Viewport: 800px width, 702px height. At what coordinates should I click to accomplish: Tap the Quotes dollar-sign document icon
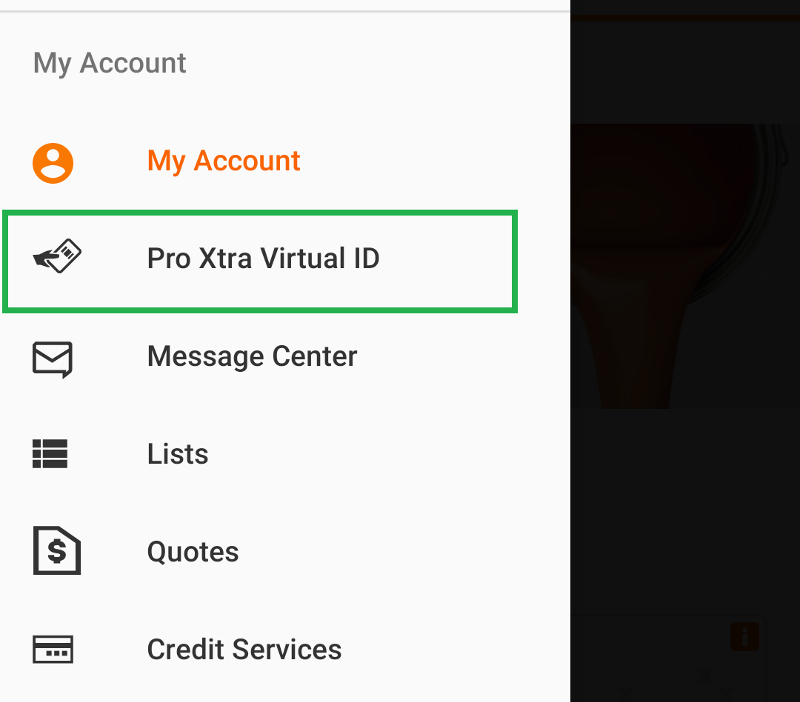56,551
